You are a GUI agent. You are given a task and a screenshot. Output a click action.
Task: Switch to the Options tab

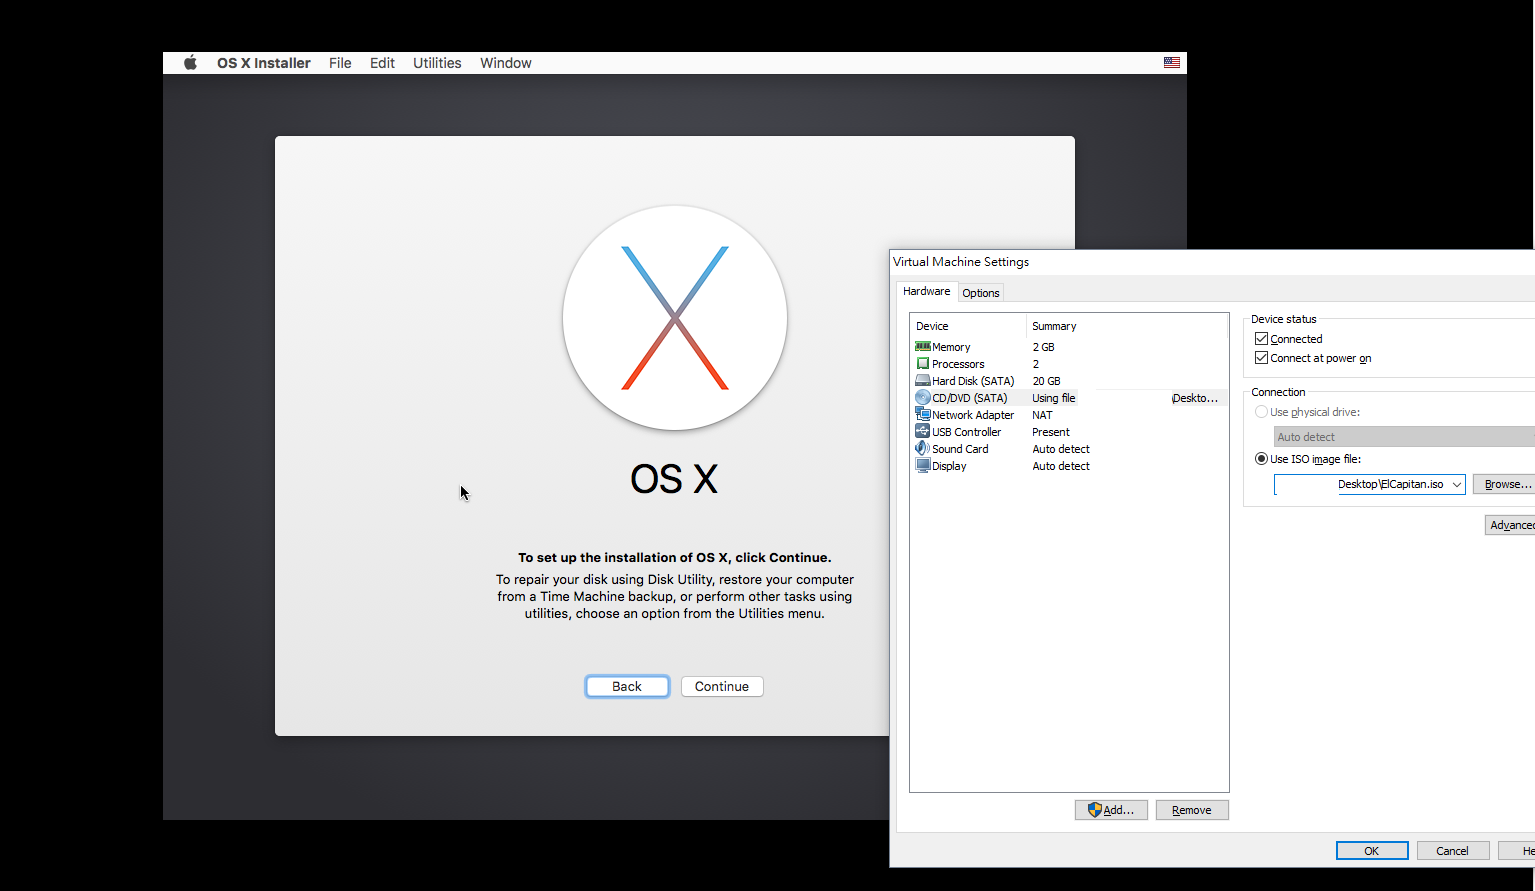pos(981,293)
